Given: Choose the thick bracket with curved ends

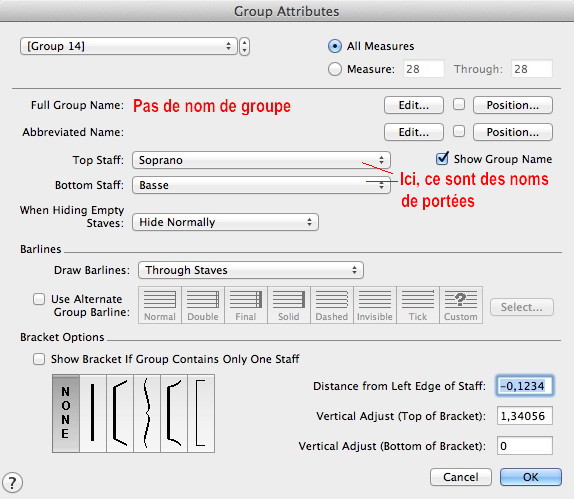Looking at the screenshot, I should 174,413.
